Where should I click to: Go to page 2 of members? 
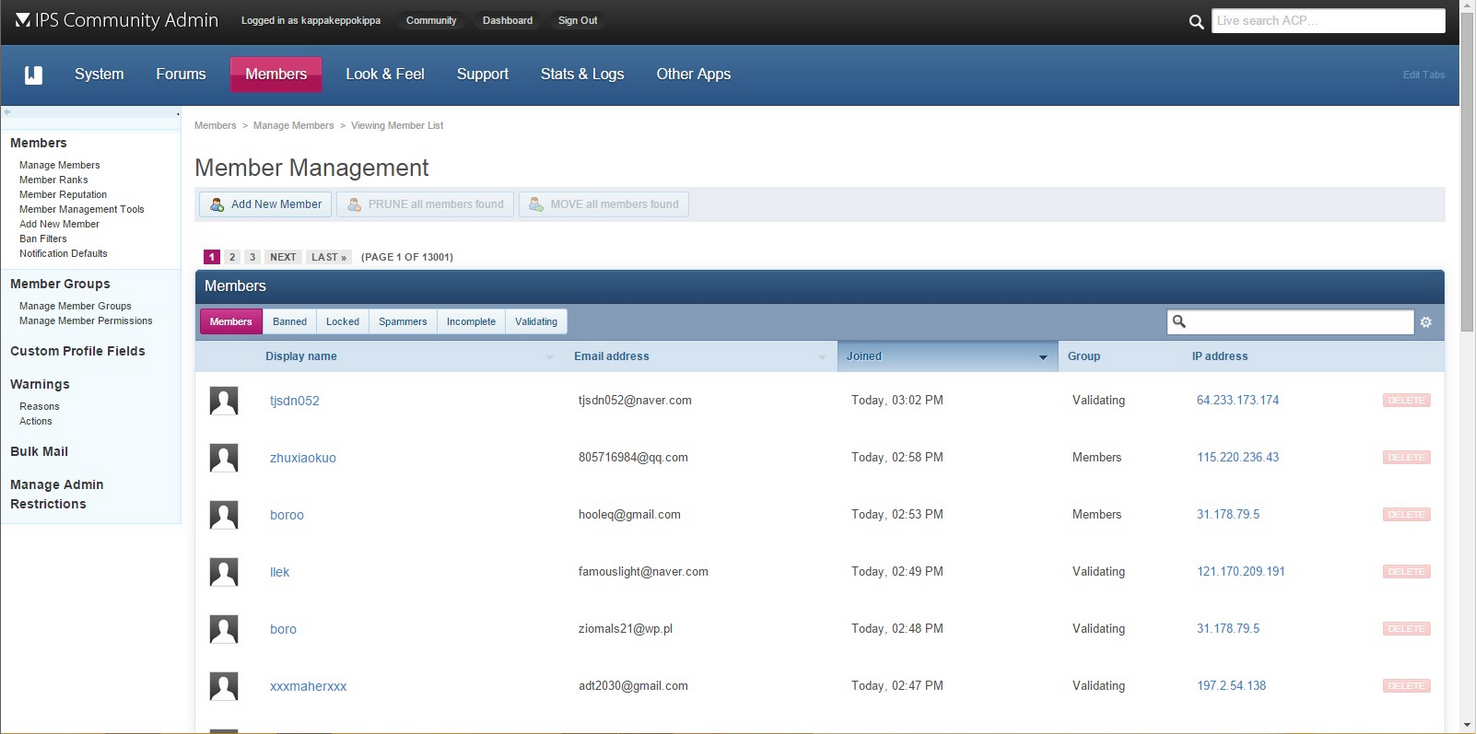[x=232, y=257]
